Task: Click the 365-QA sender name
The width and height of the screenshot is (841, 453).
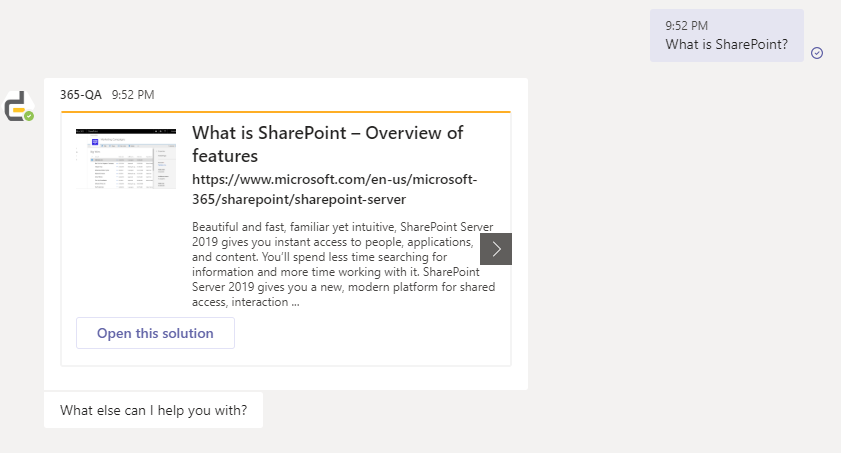Action: tap(81, 95)
